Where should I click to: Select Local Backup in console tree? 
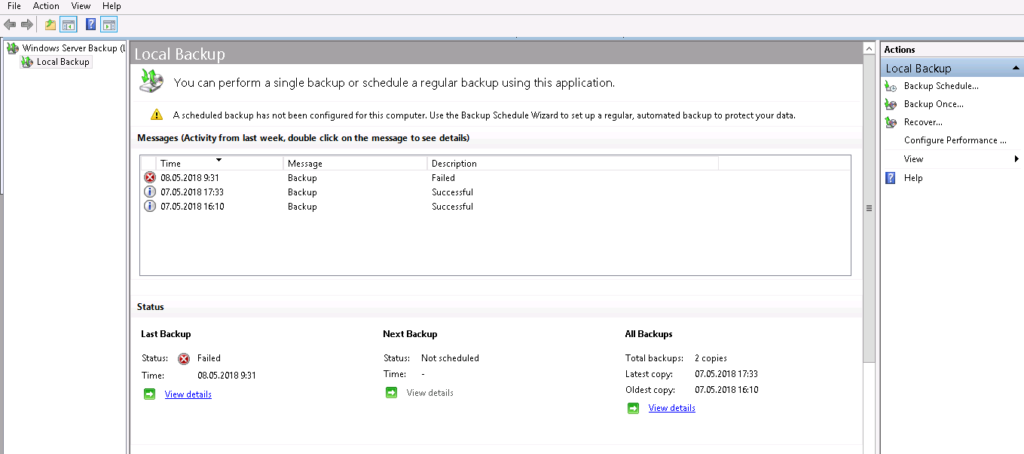(x=63, y=62)
